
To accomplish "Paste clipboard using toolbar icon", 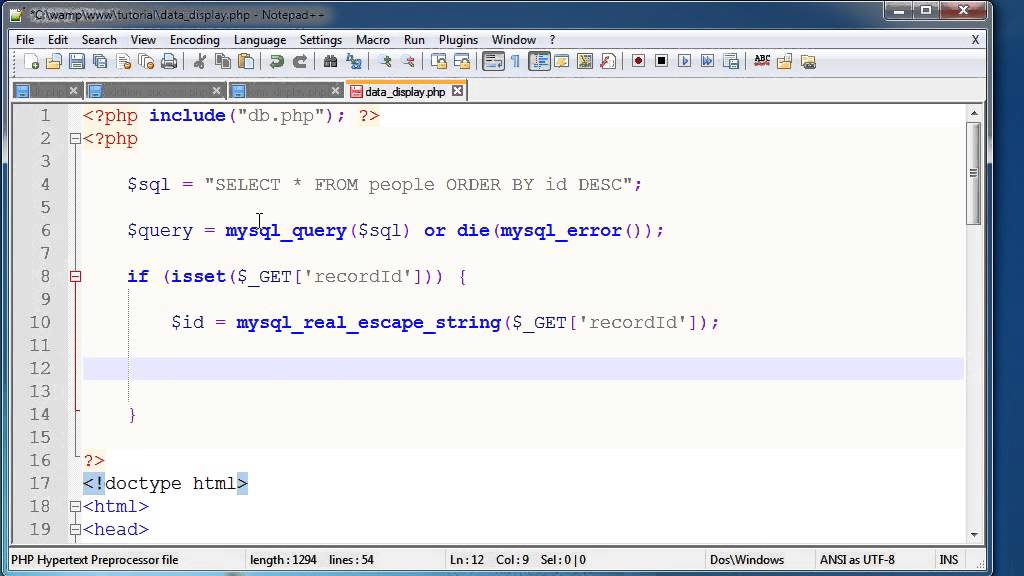I will click(x=246, y=61).
